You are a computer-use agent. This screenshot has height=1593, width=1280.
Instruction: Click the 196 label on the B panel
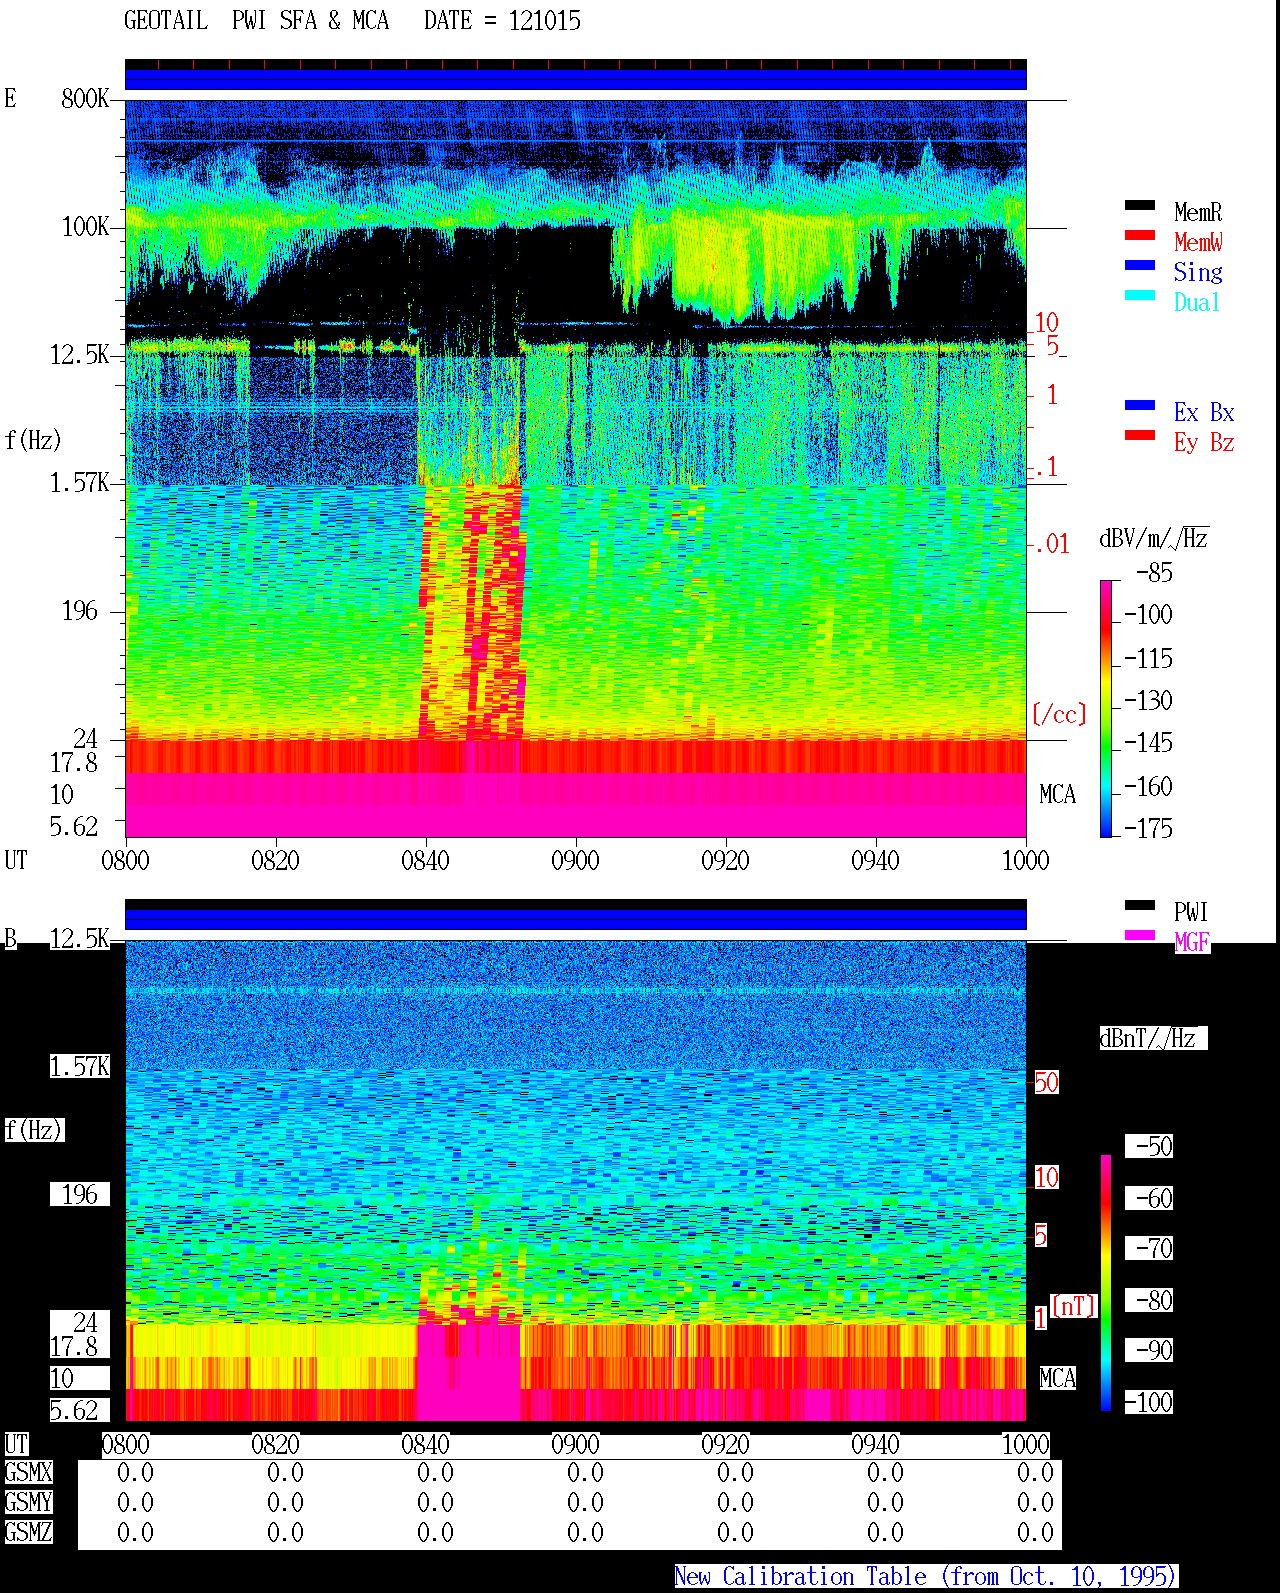click(x=80, y=1194)
